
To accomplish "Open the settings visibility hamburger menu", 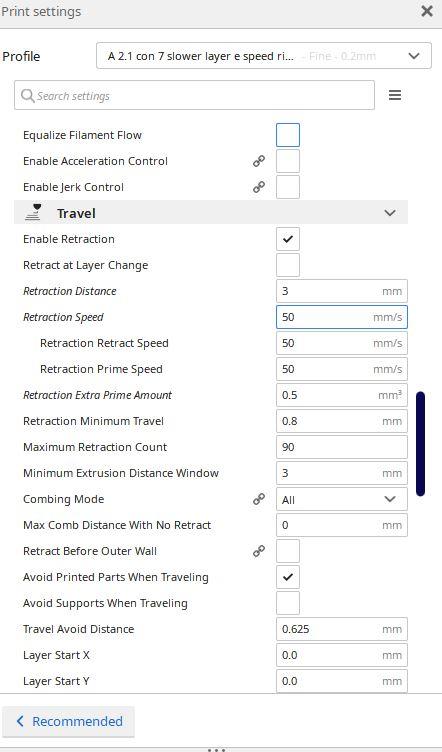I will click(395, 95).
